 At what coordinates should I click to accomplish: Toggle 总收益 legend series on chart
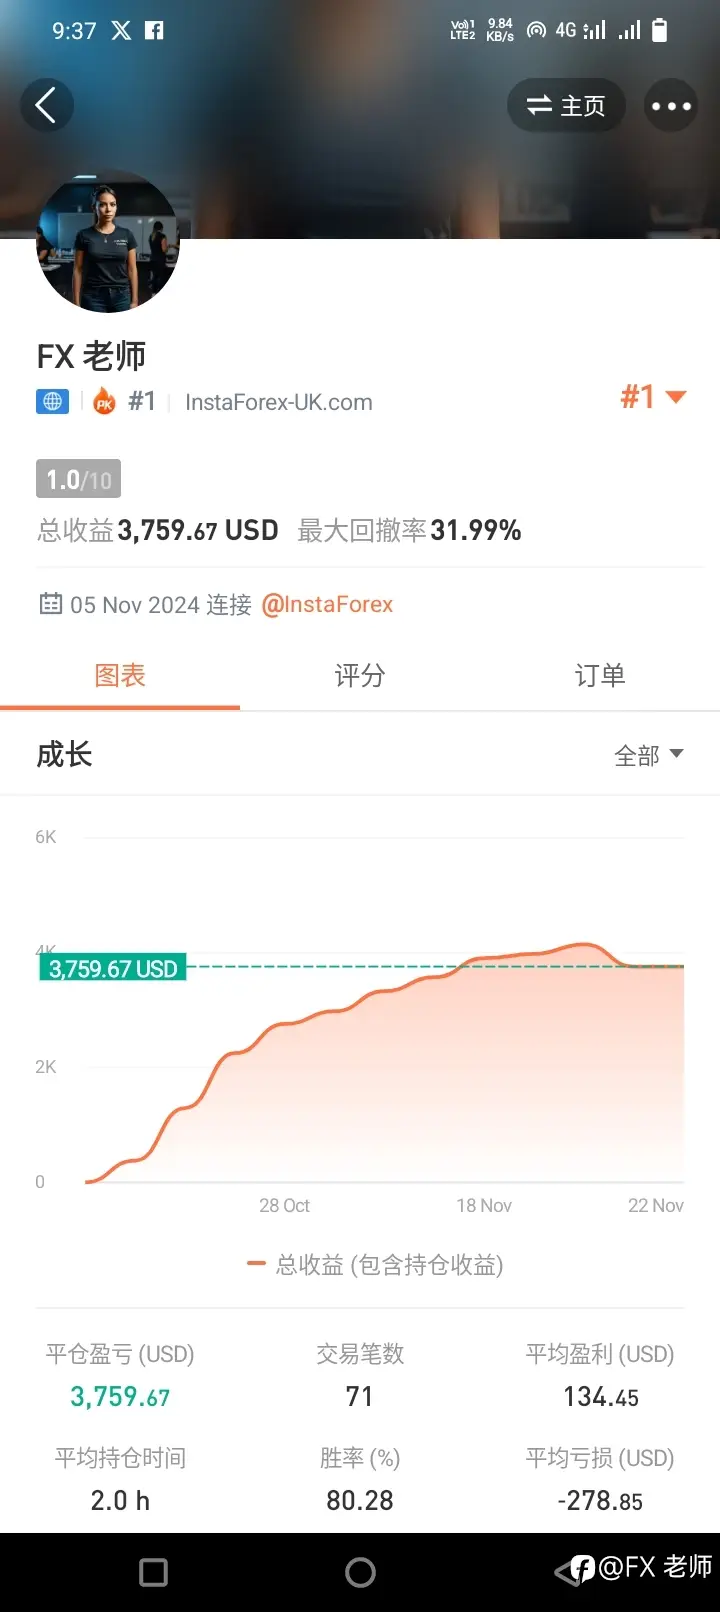click(375, 1265)
